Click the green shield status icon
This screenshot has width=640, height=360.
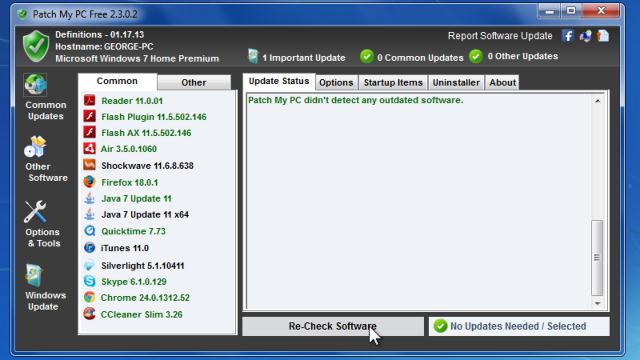pos(36,46)
